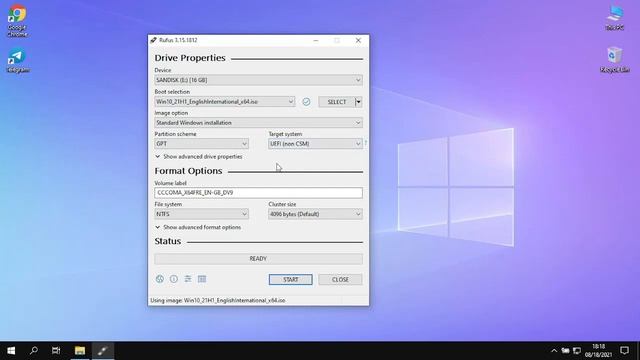Open the Rufus about info icon

point(174,279)
